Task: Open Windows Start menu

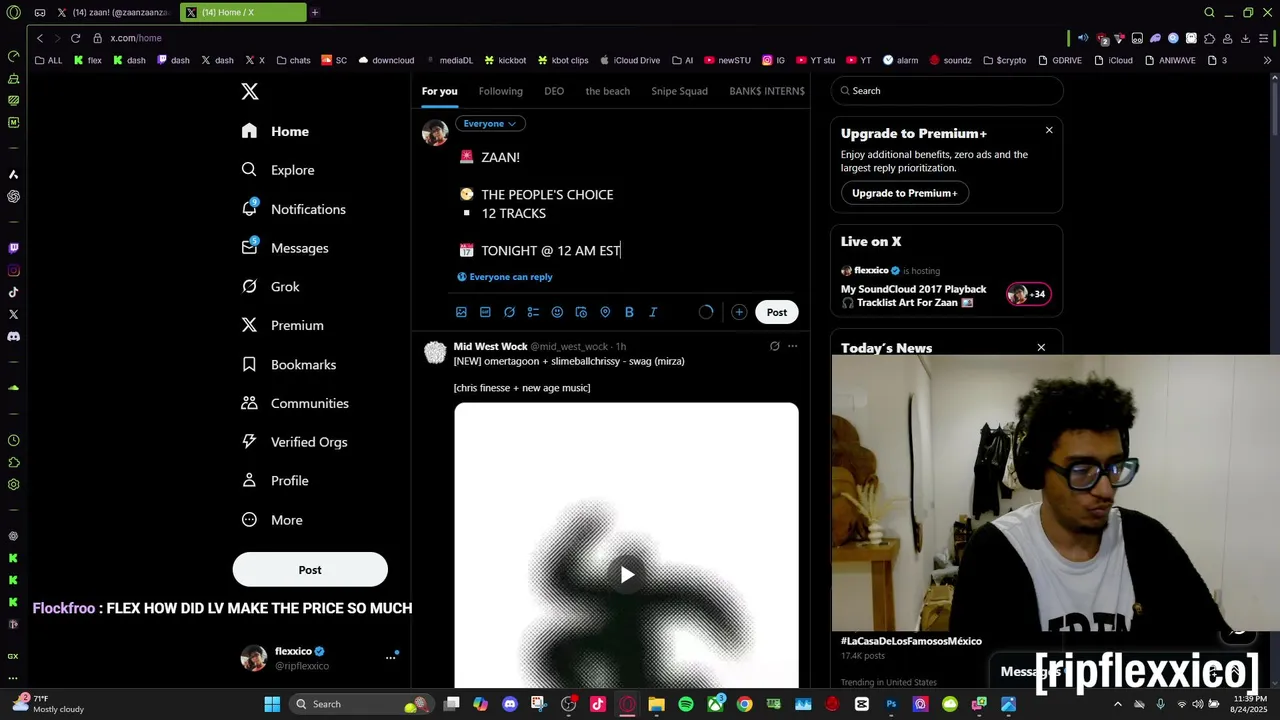Action: (272, 704)
